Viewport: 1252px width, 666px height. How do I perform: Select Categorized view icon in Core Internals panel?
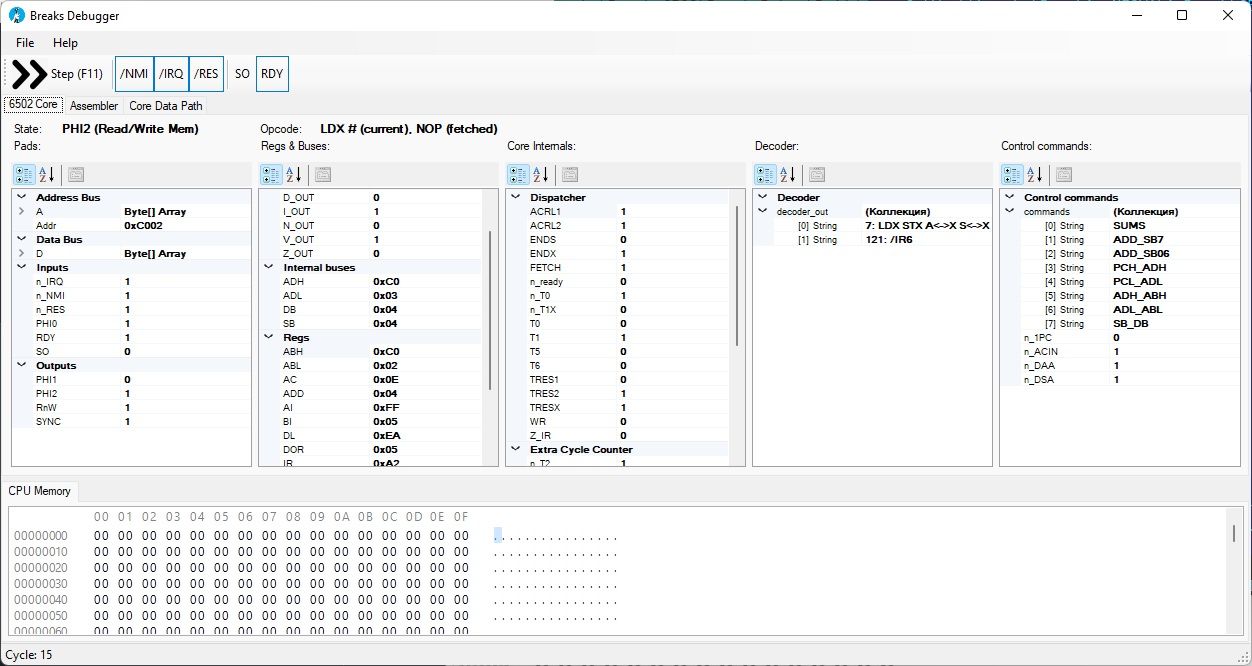(x=518, y=175)
